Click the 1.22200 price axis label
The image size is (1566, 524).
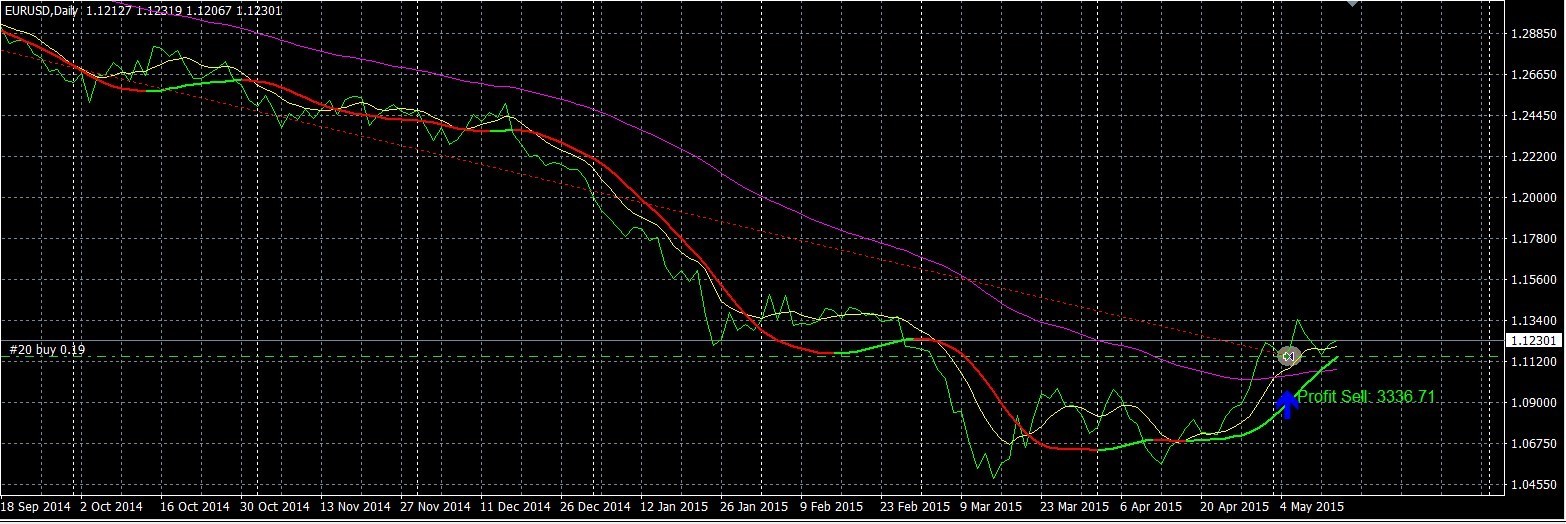point(1532,156)
